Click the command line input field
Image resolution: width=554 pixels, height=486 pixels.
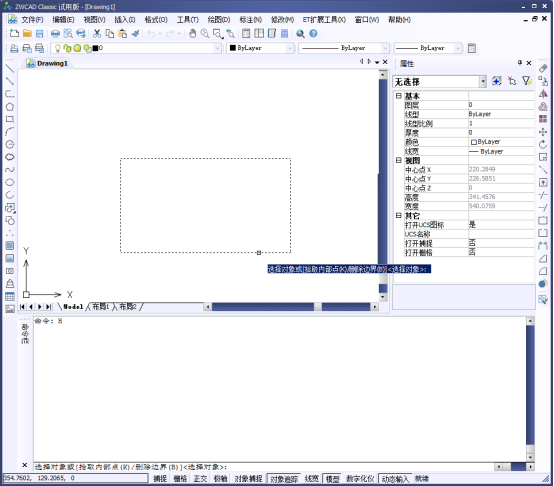(263, 467)
